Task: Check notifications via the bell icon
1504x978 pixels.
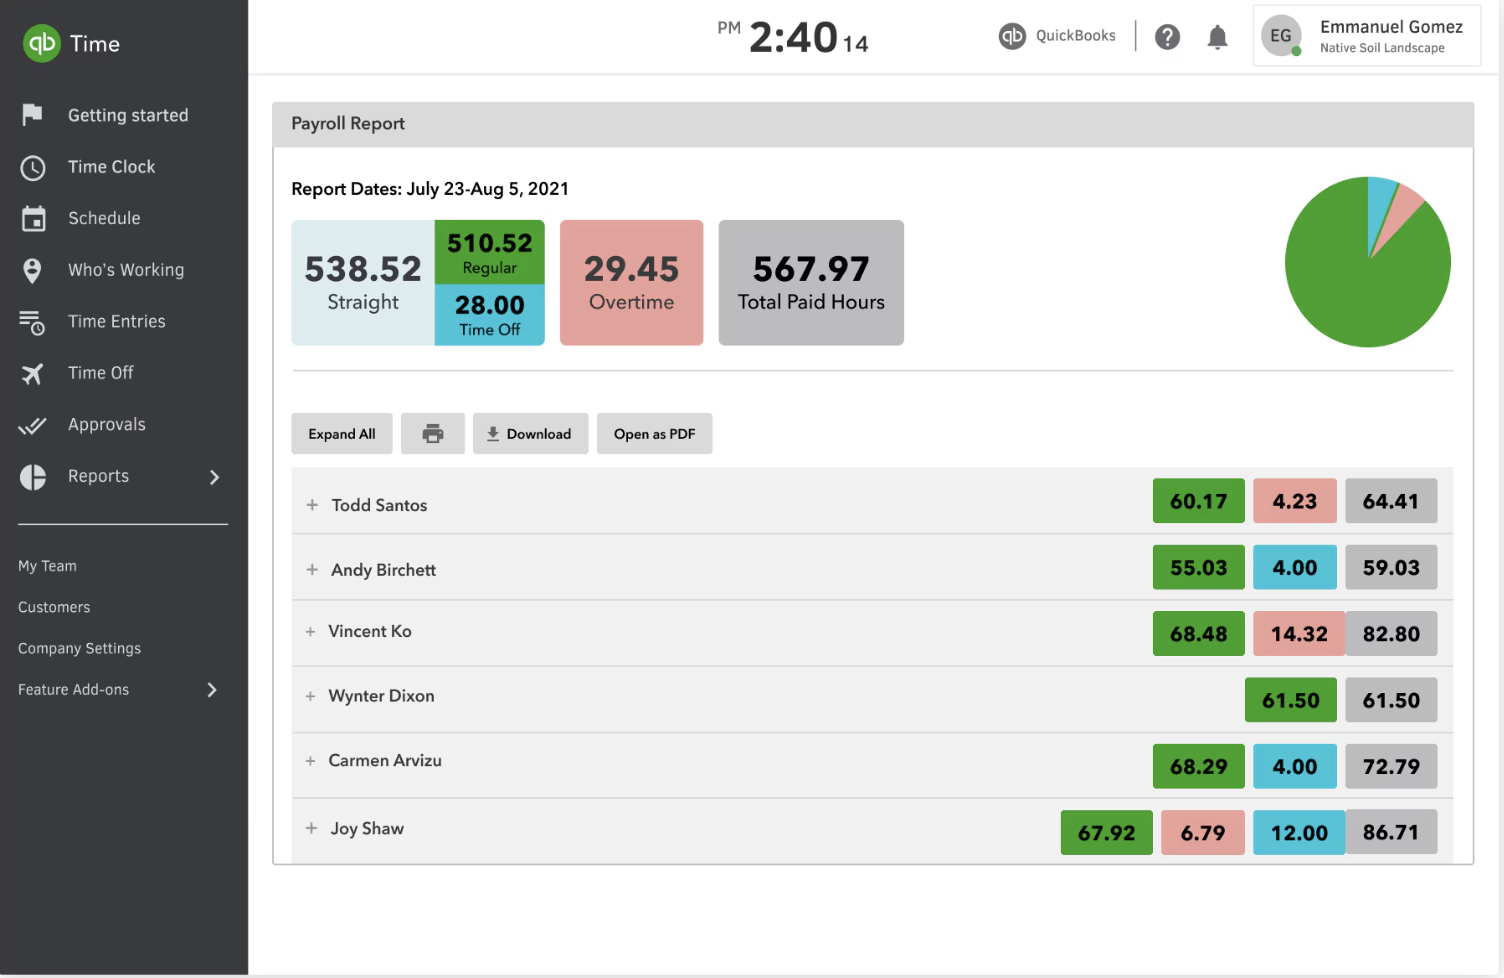Action: coord(1217,36)
